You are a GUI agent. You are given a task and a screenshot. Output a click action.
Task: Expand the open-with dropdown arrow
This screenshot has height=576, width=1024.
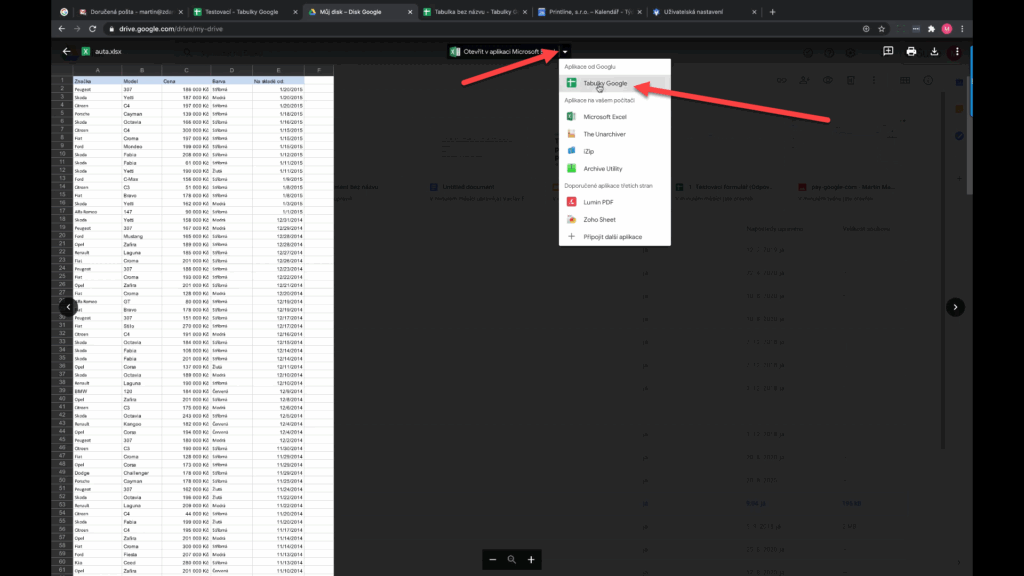(565, 51)
